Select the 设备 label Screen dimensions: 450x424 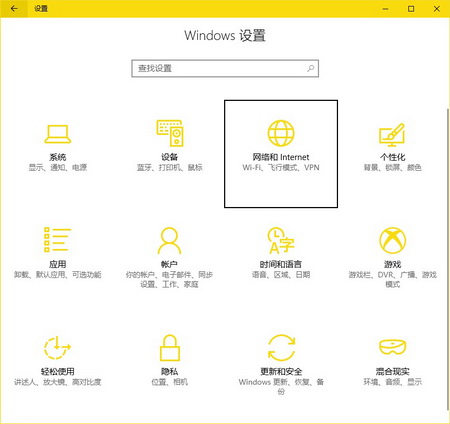169,157
